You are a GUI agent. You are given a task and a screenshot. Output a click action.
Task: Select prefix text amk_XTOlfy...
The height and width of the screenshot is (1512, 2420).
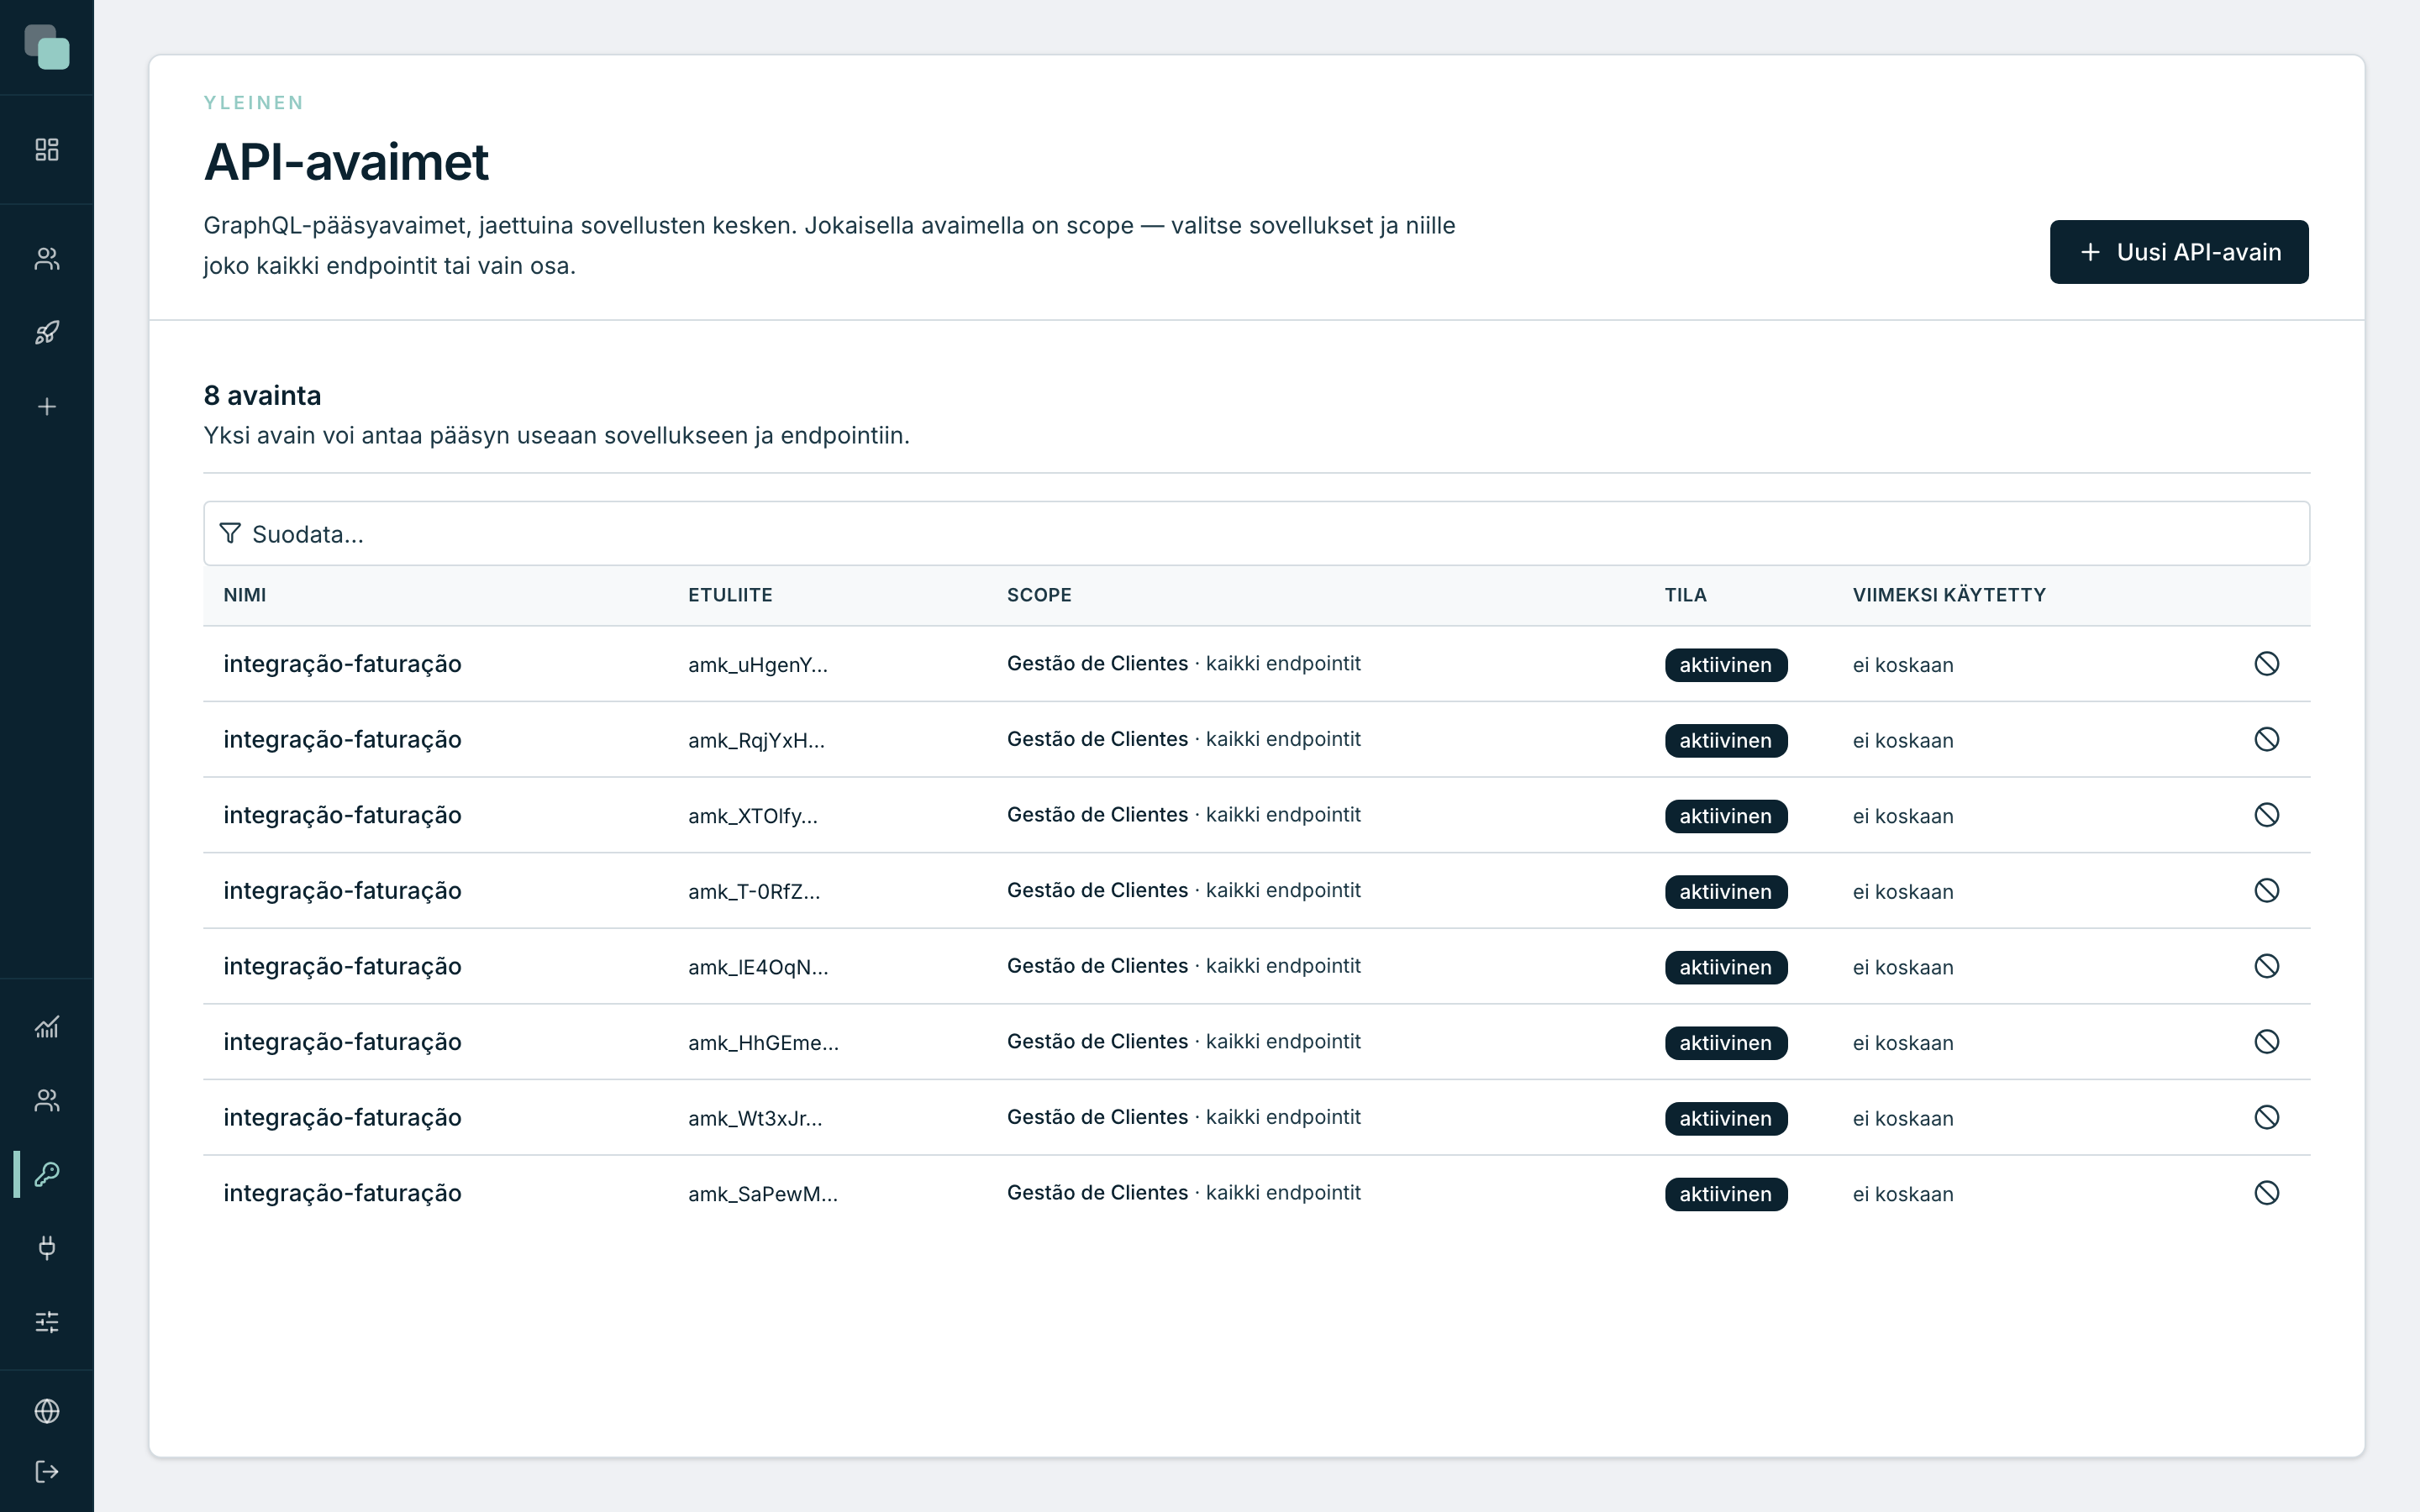pyautogui.click(x=753, y=816)
